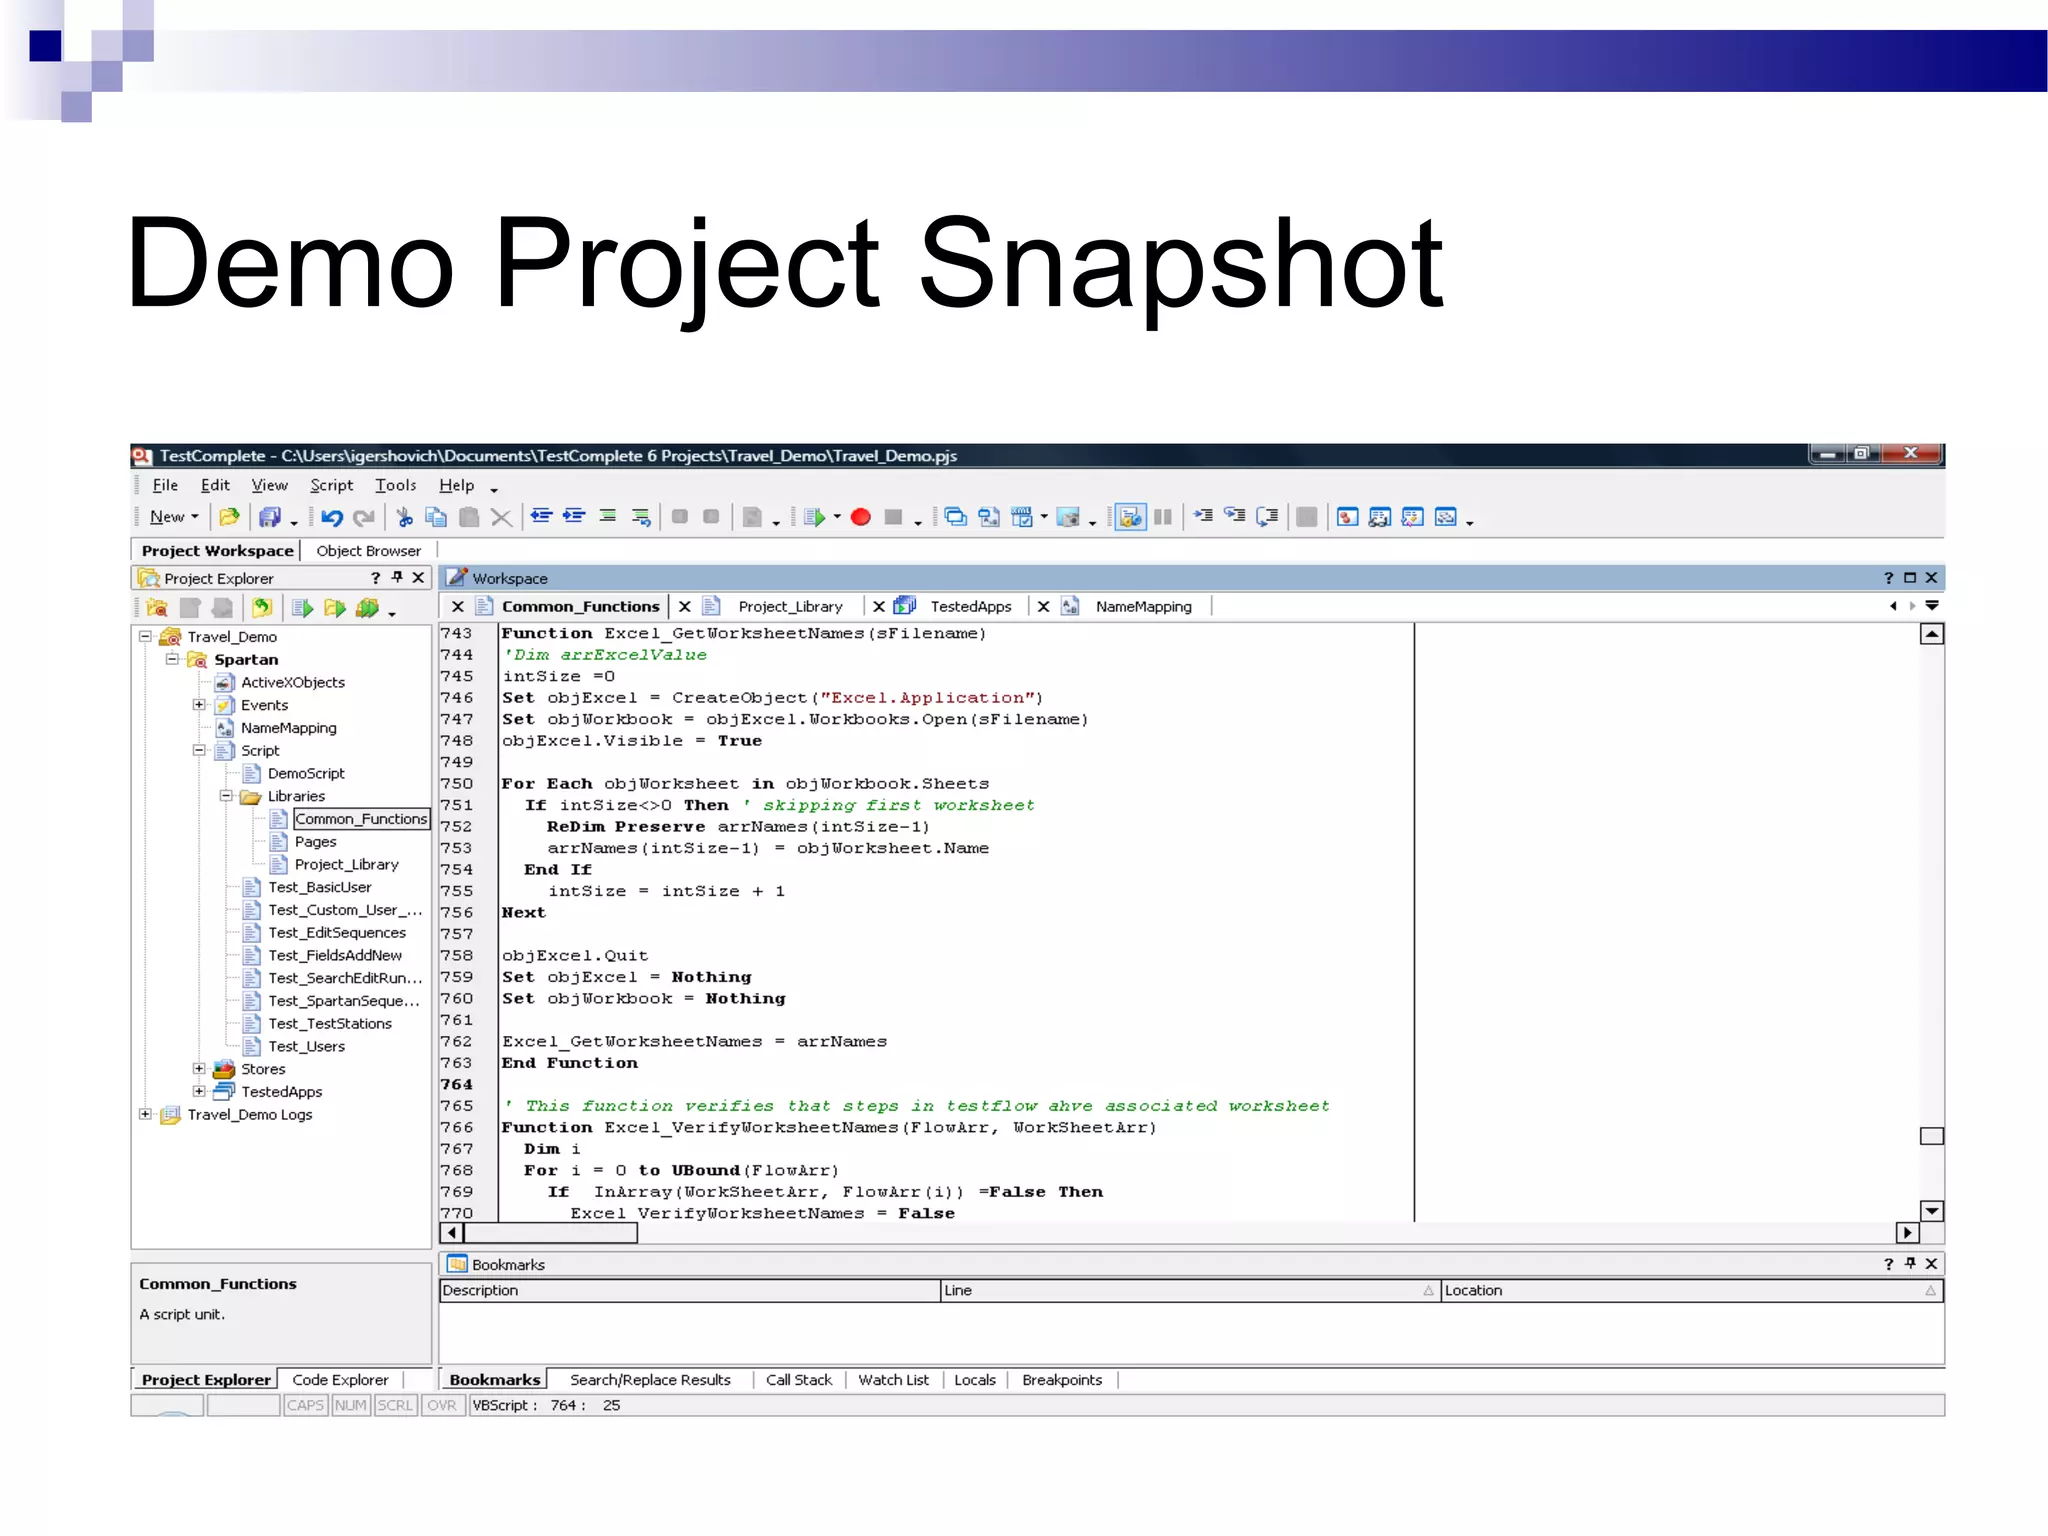Switch to the Object Browser tab
The width and height of the screenshot is (2048, 1536).
pyautogui.click(x=368, y=551)
